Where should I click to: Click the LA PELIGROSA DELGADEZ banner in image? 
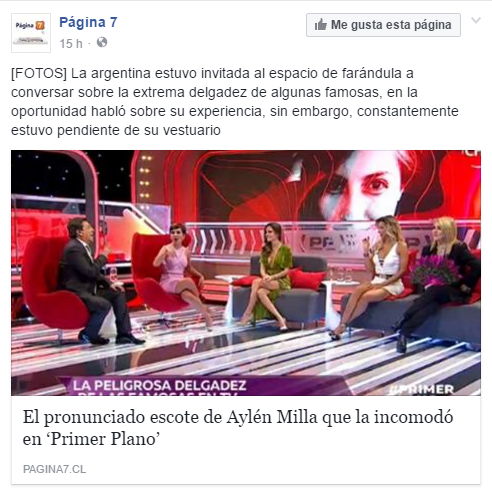point(159,387)
